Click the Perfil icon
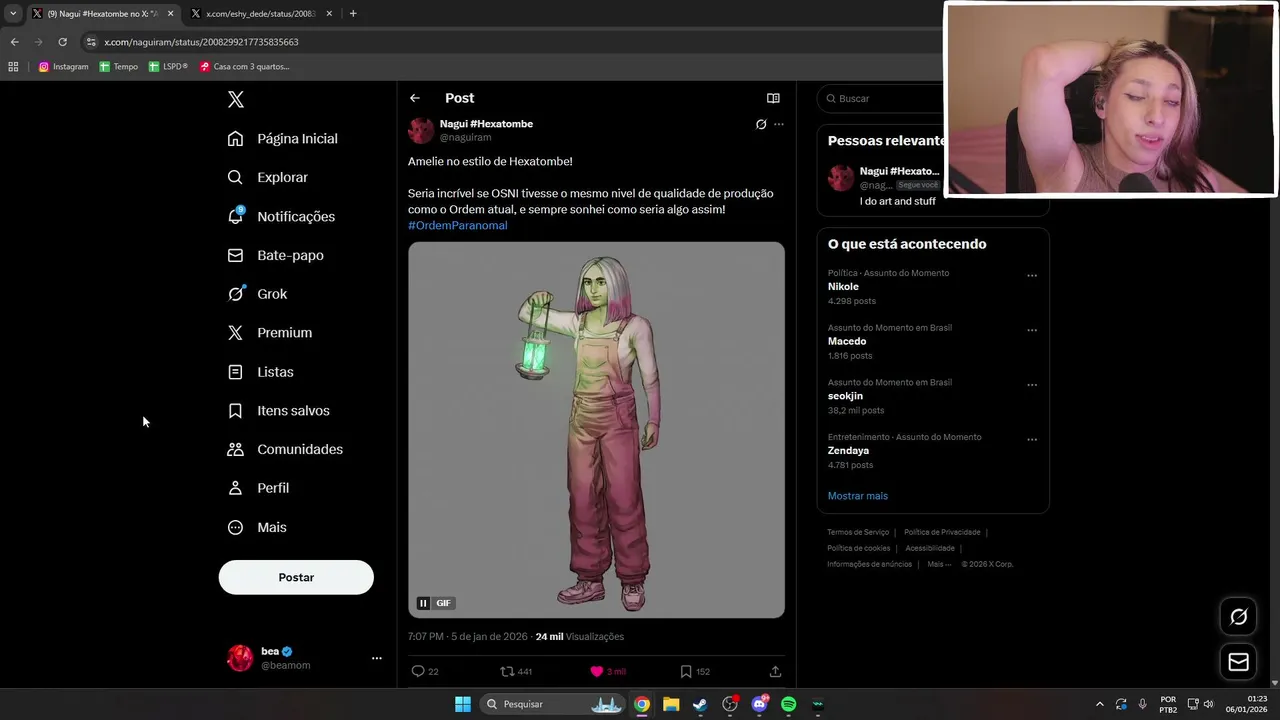This screenshot has height=720, width=1280. pyautogui.click(x=235, y=488)
